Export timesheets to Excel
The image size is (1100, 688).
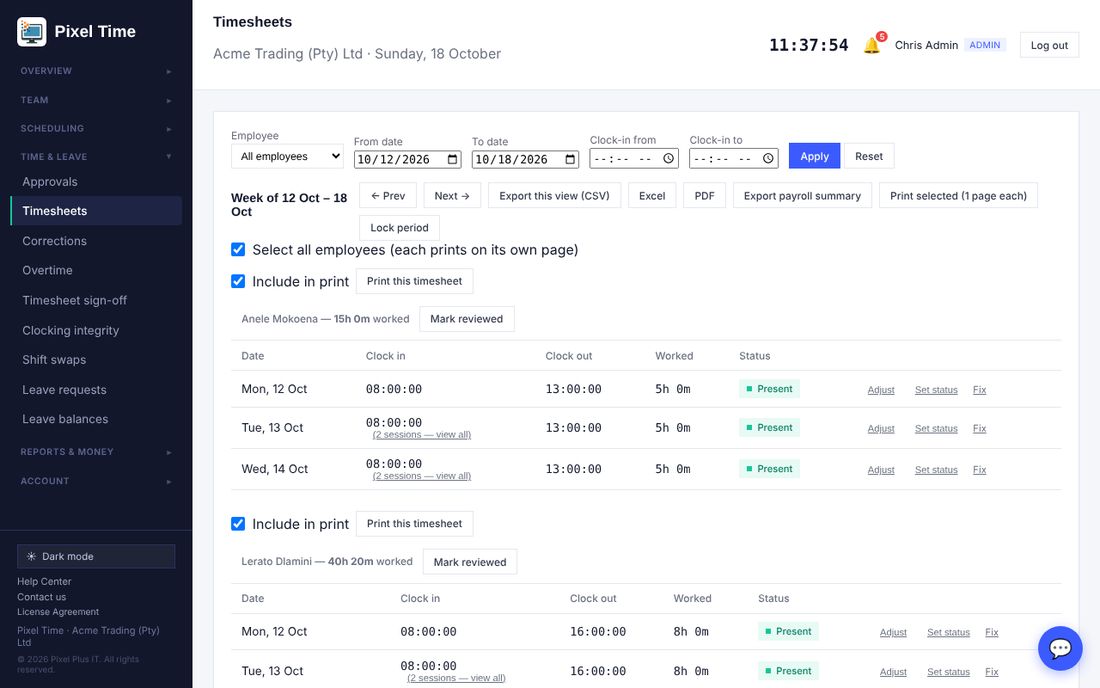[x=652, y=196]
